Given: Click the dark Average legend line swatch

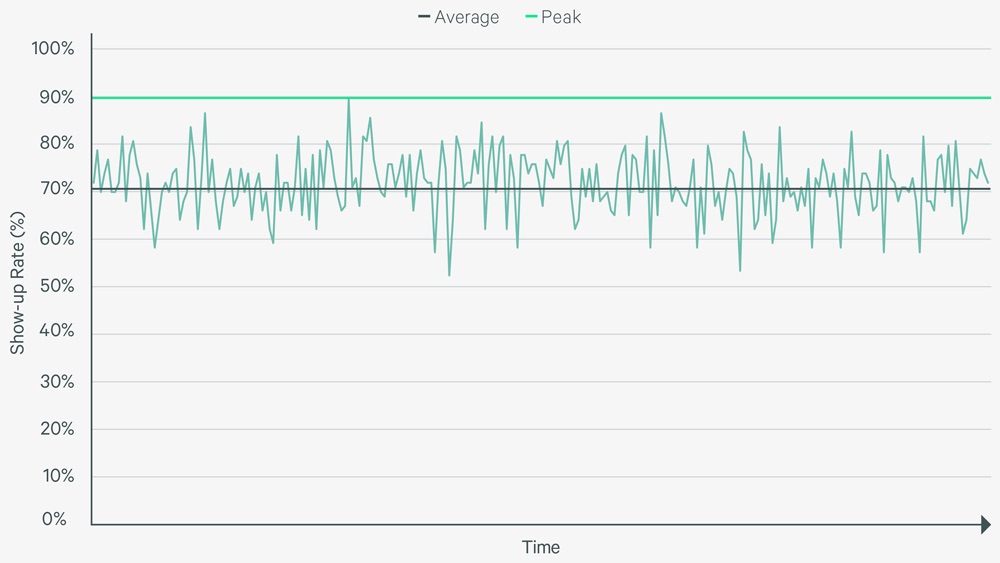Looking at the screenshot, I should 424,17.
